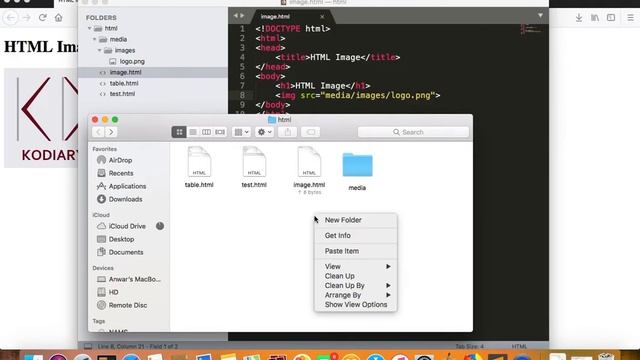Screen dimensions: 640x360
Task: Open Documents in Finder sidebar
Action: point(120,252)
